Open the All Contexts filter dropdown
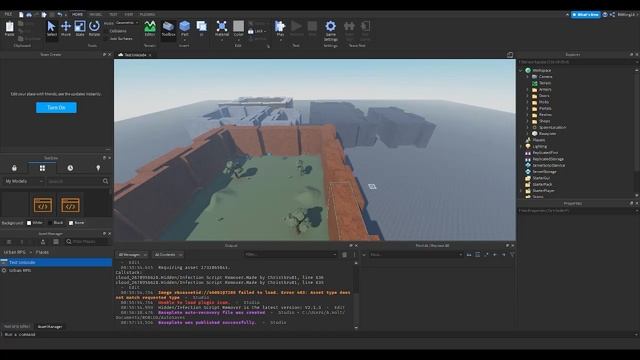This screenshot has height=360, width=640. pyautogui.click(x=168, y=255)
